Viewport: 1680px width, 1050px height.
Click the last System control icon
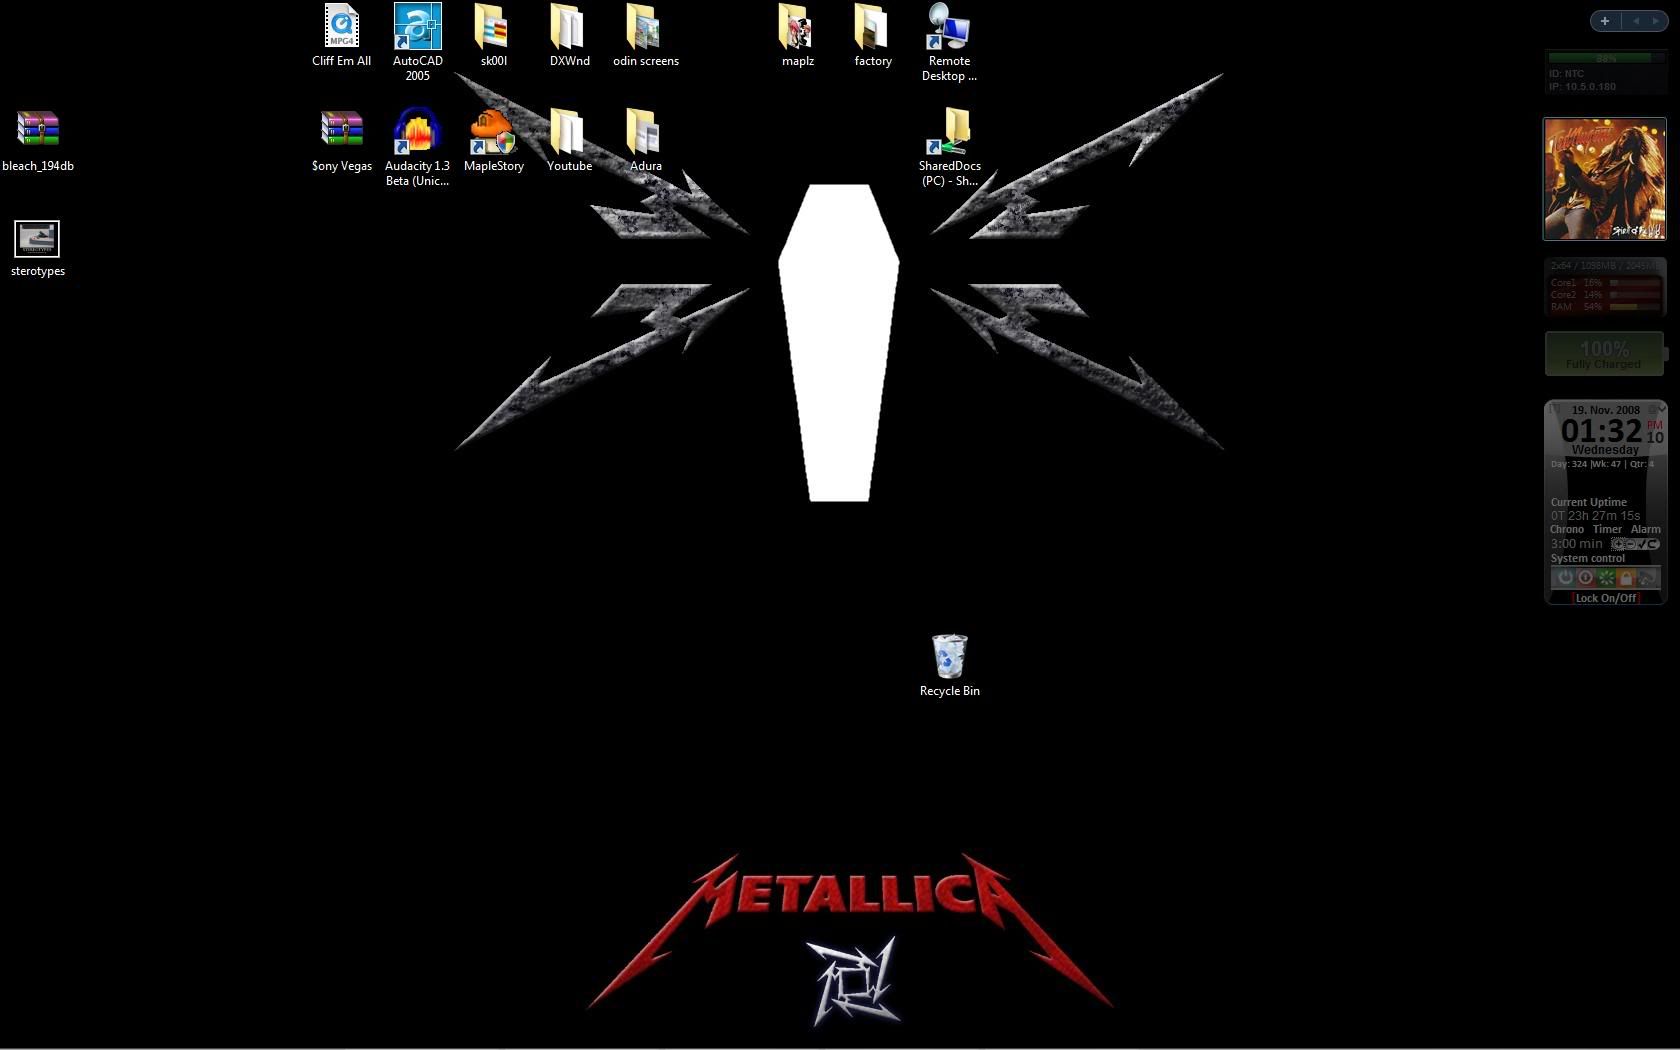[x=1646, y=577]
